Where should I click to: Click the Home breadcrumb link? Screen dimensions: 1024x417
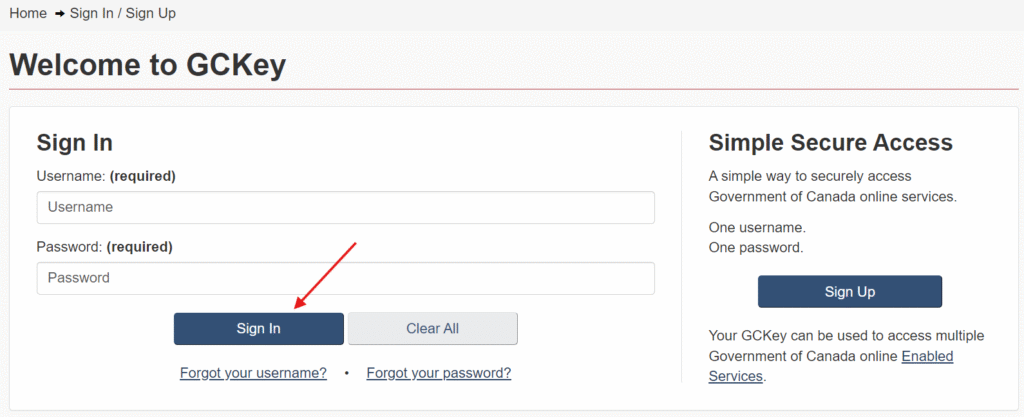click(28, 13)
